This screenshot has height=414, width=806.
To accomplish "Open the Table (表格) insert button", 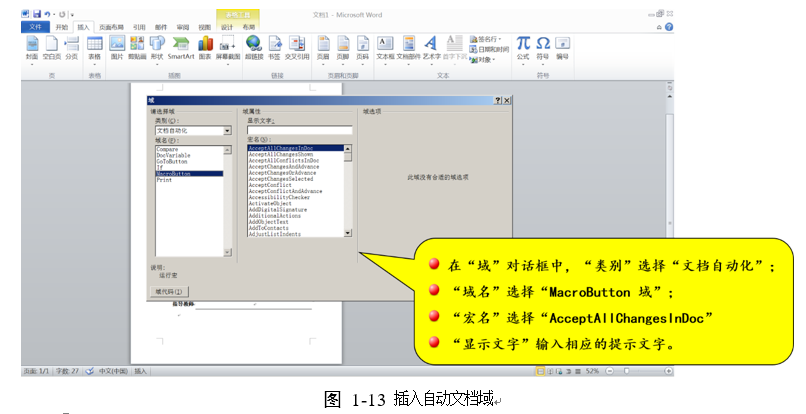I will (95, 49).
